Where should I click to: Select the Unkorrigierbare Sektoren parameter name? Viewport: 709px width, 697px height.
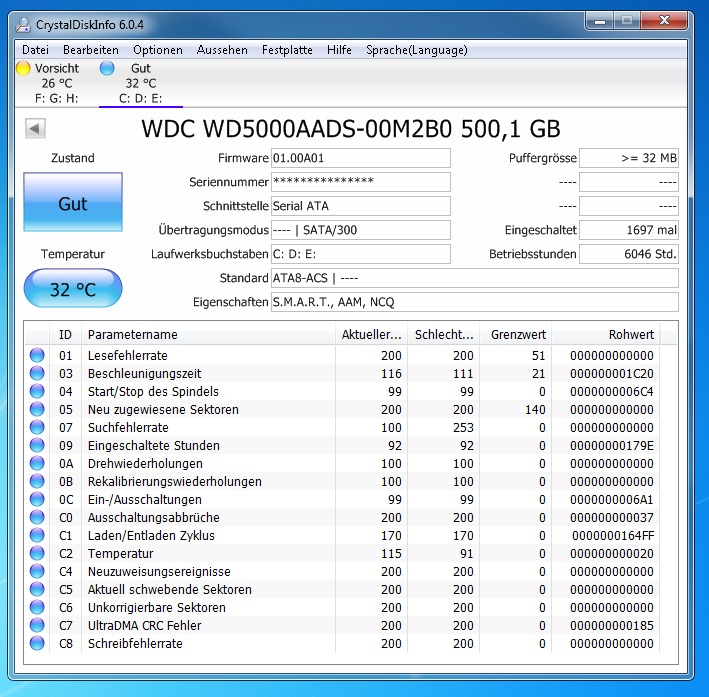pos(156,607)
